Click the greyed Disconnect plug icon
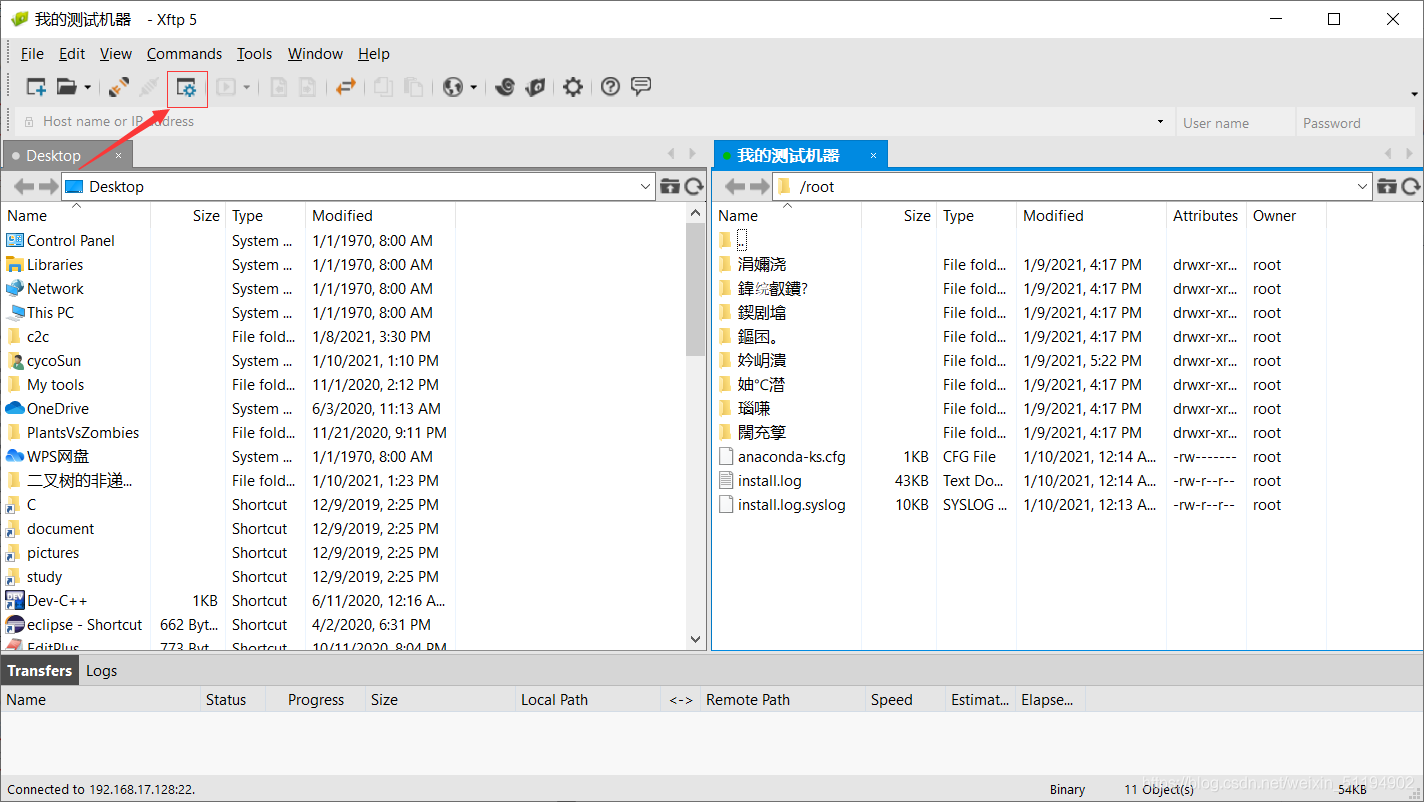The image size is (1424, 802). coord(149,87)
